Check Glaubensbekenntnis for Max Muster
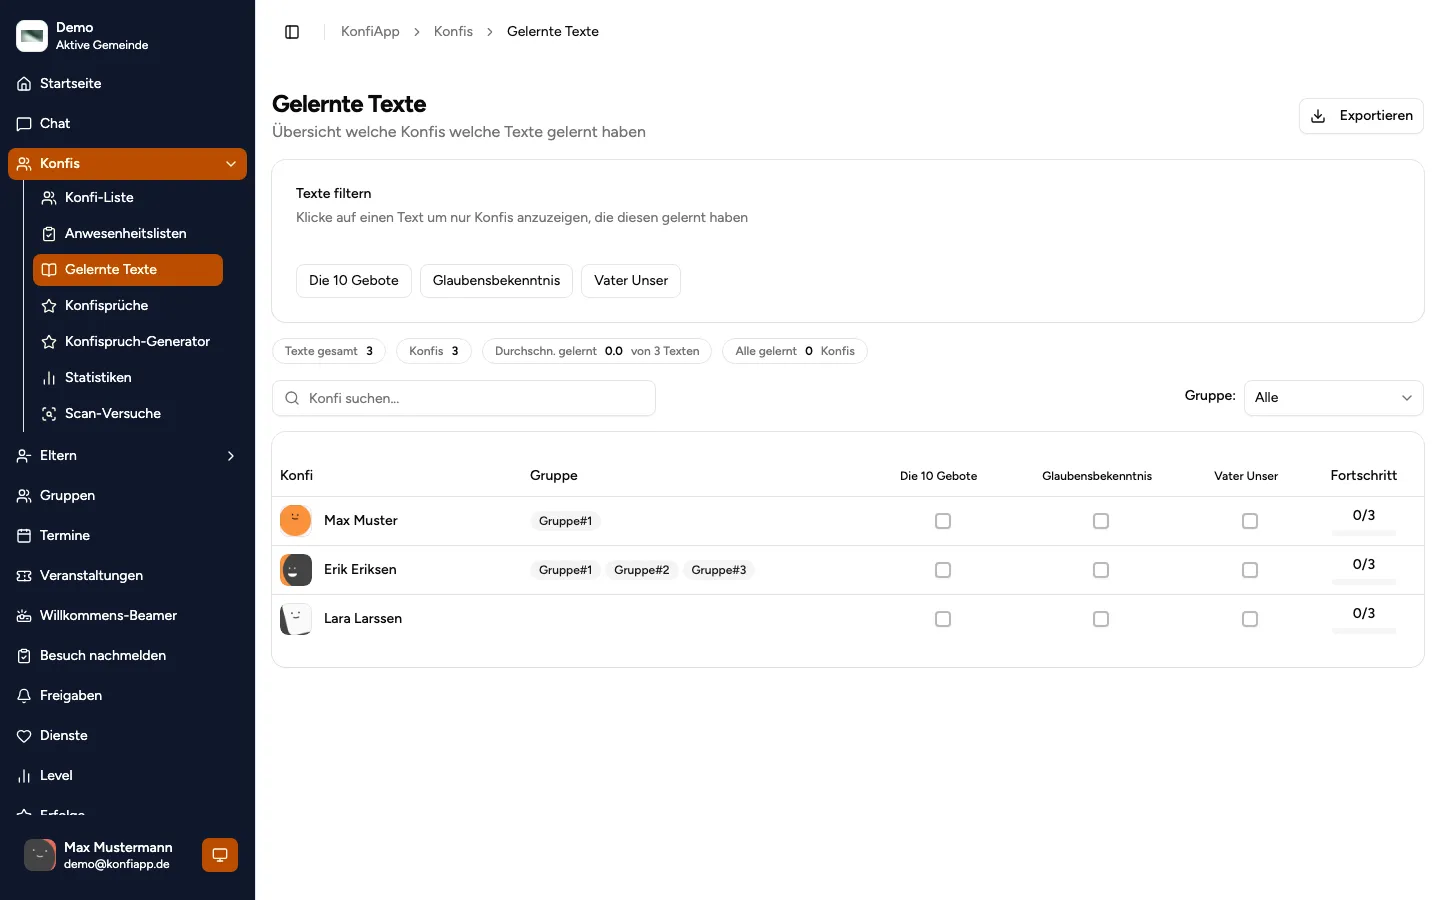The height and width of the screenshot is (900, 1440). [1101, 521]
